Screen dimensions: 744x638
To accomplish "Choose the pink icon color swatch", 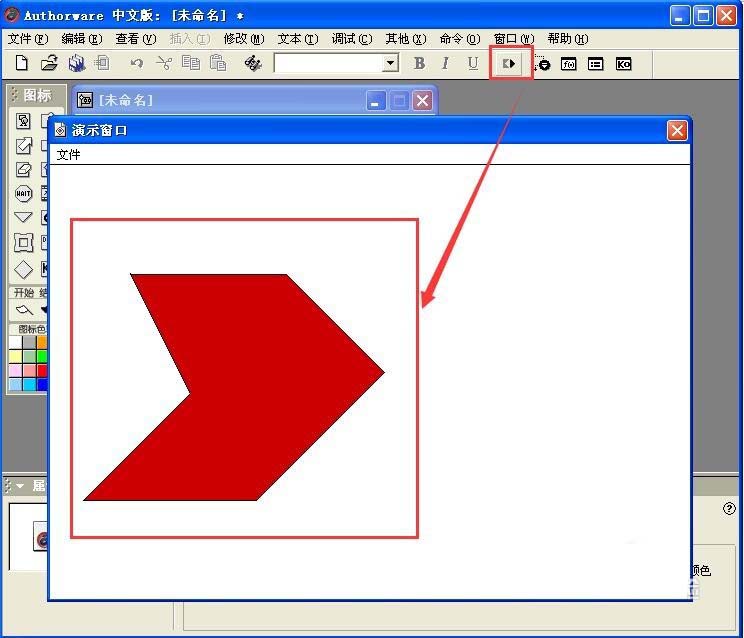I will (x=16, y=370).
